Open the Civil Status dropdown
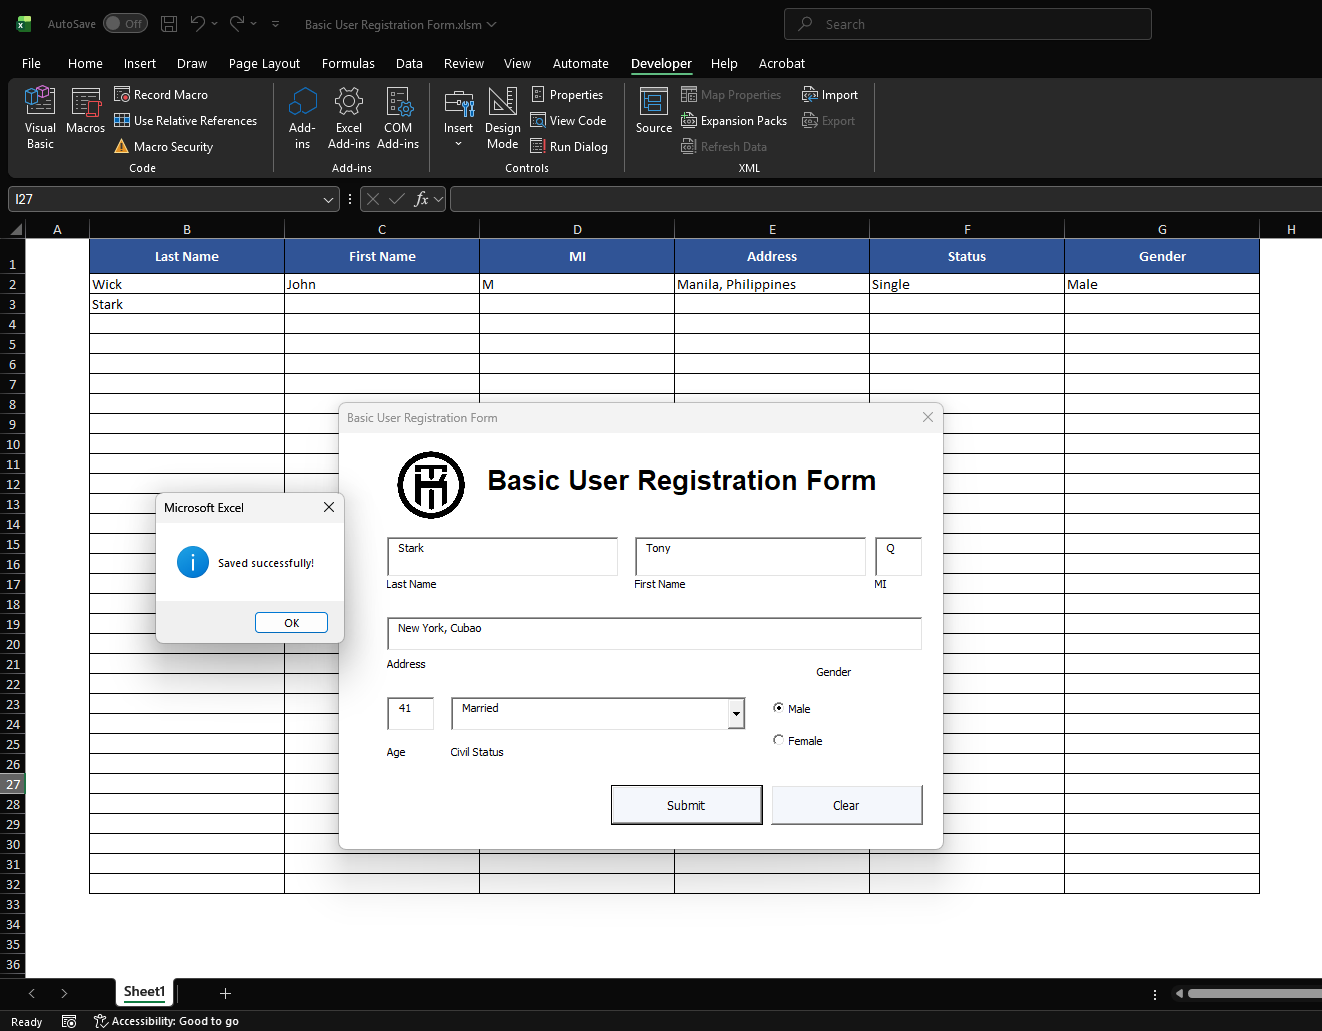Viewport: 1322px width, 1031px height. pos(736,713)
